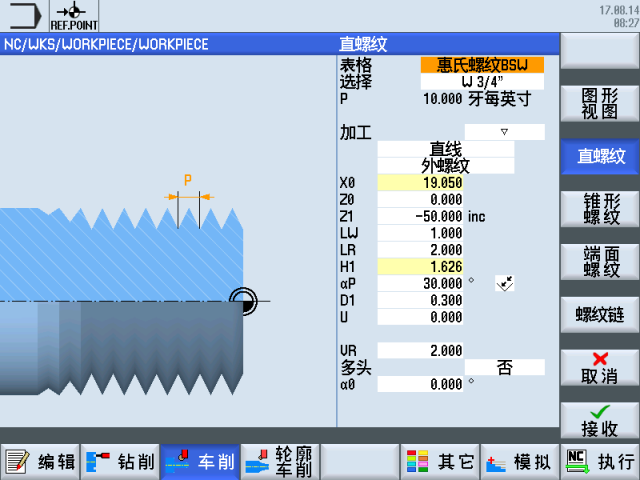Viewport: 640px width, 480px height.
Task: Click the LR field with 2.000
Action: [420, 250]
